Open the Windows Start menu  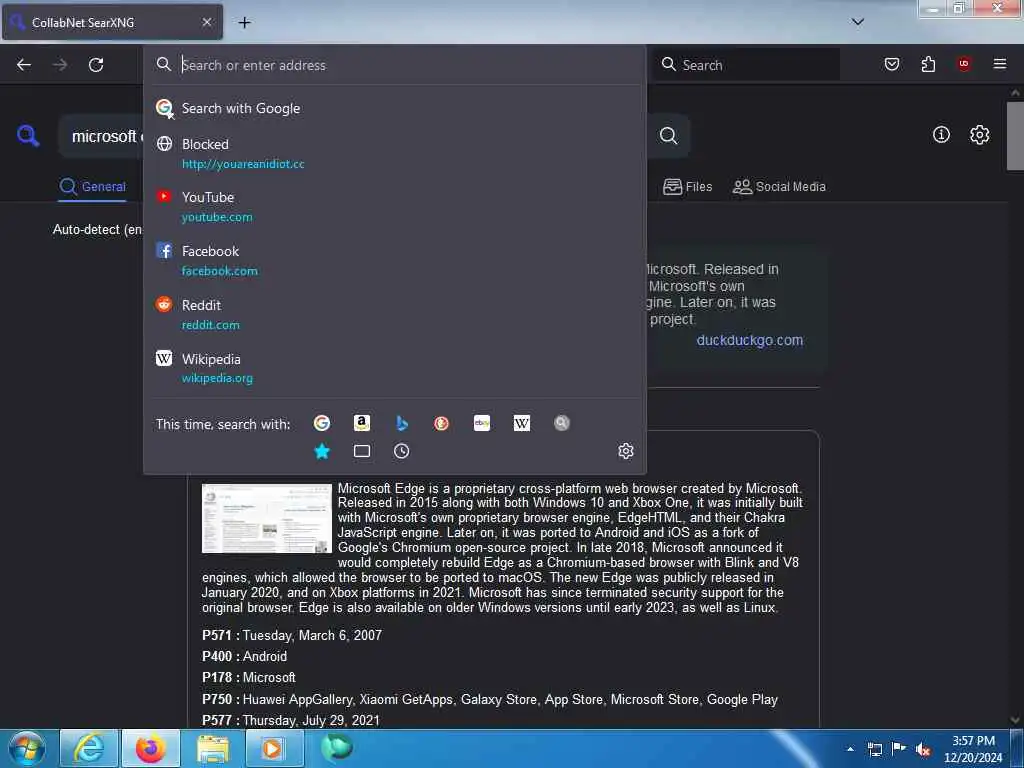[27, 748]
